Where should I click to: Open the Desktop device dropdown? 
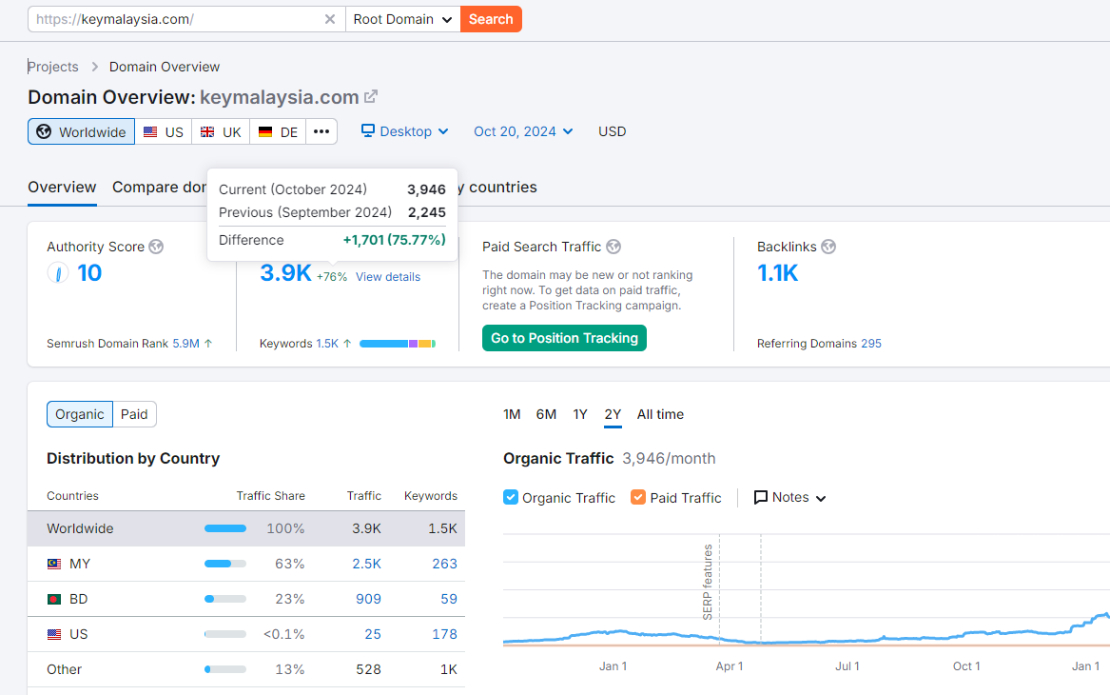pos(405,131)
